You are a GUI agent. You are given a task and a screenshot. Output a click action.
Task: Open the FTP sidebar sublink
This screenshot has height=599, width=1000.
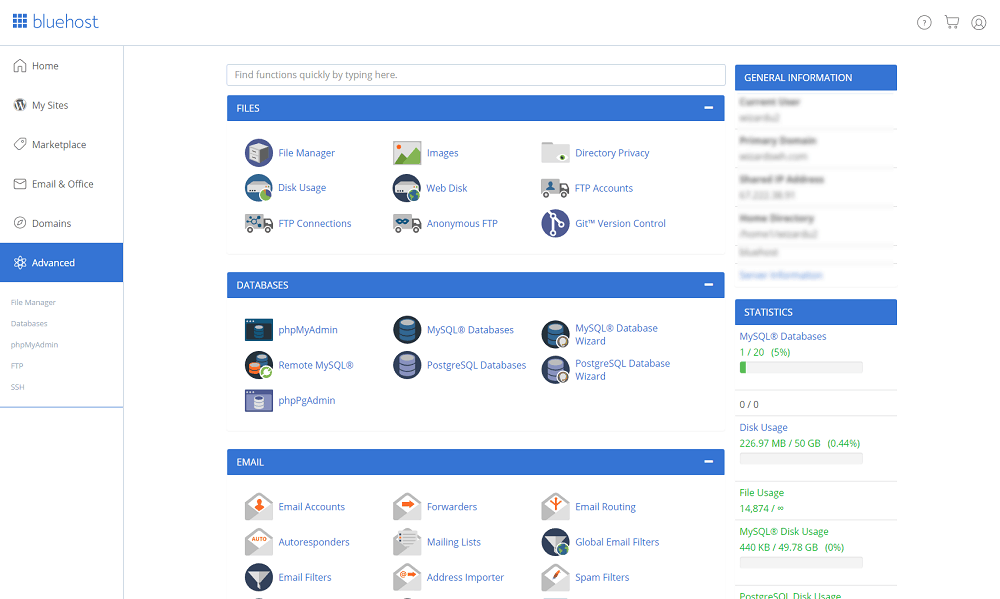(x=17, y=366)
